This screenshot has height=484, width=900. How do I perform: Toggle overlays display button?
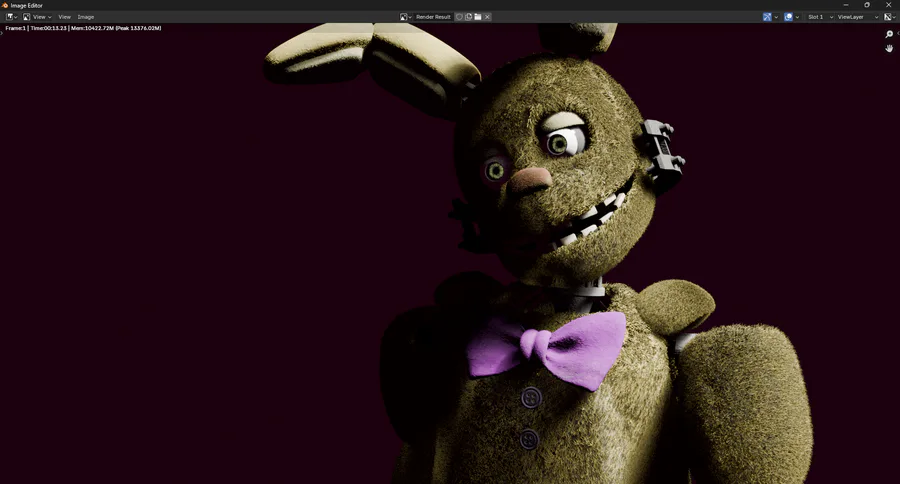[788, 17]
